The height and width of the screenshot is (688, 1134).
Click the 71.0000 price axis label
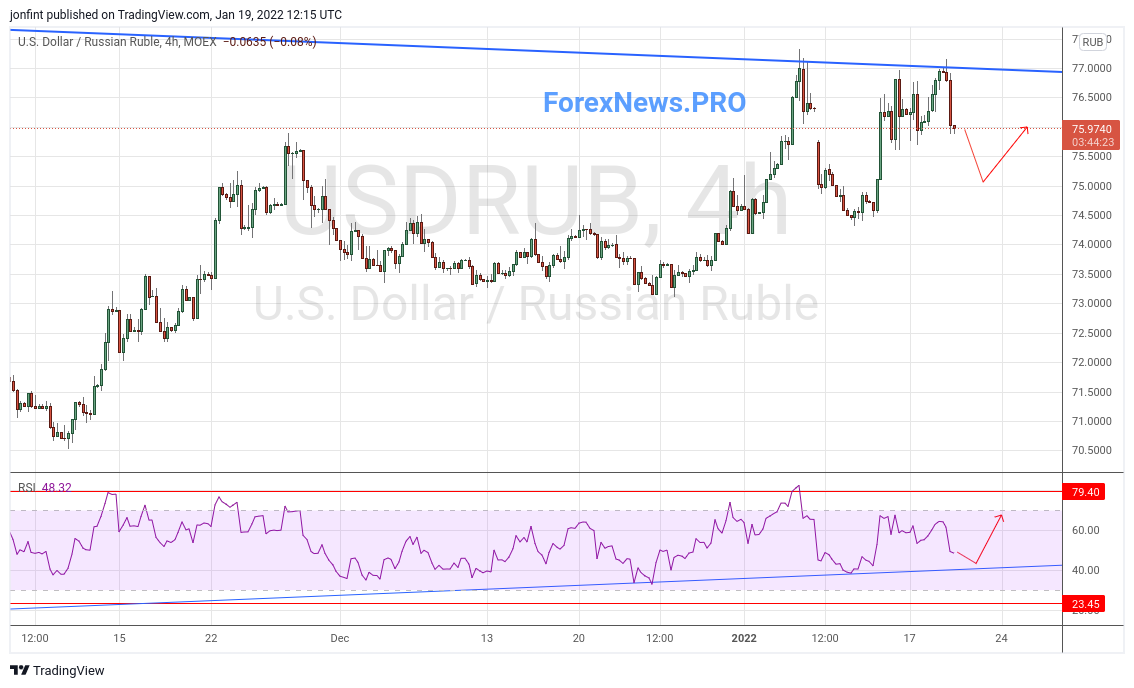click(1091, 421)
